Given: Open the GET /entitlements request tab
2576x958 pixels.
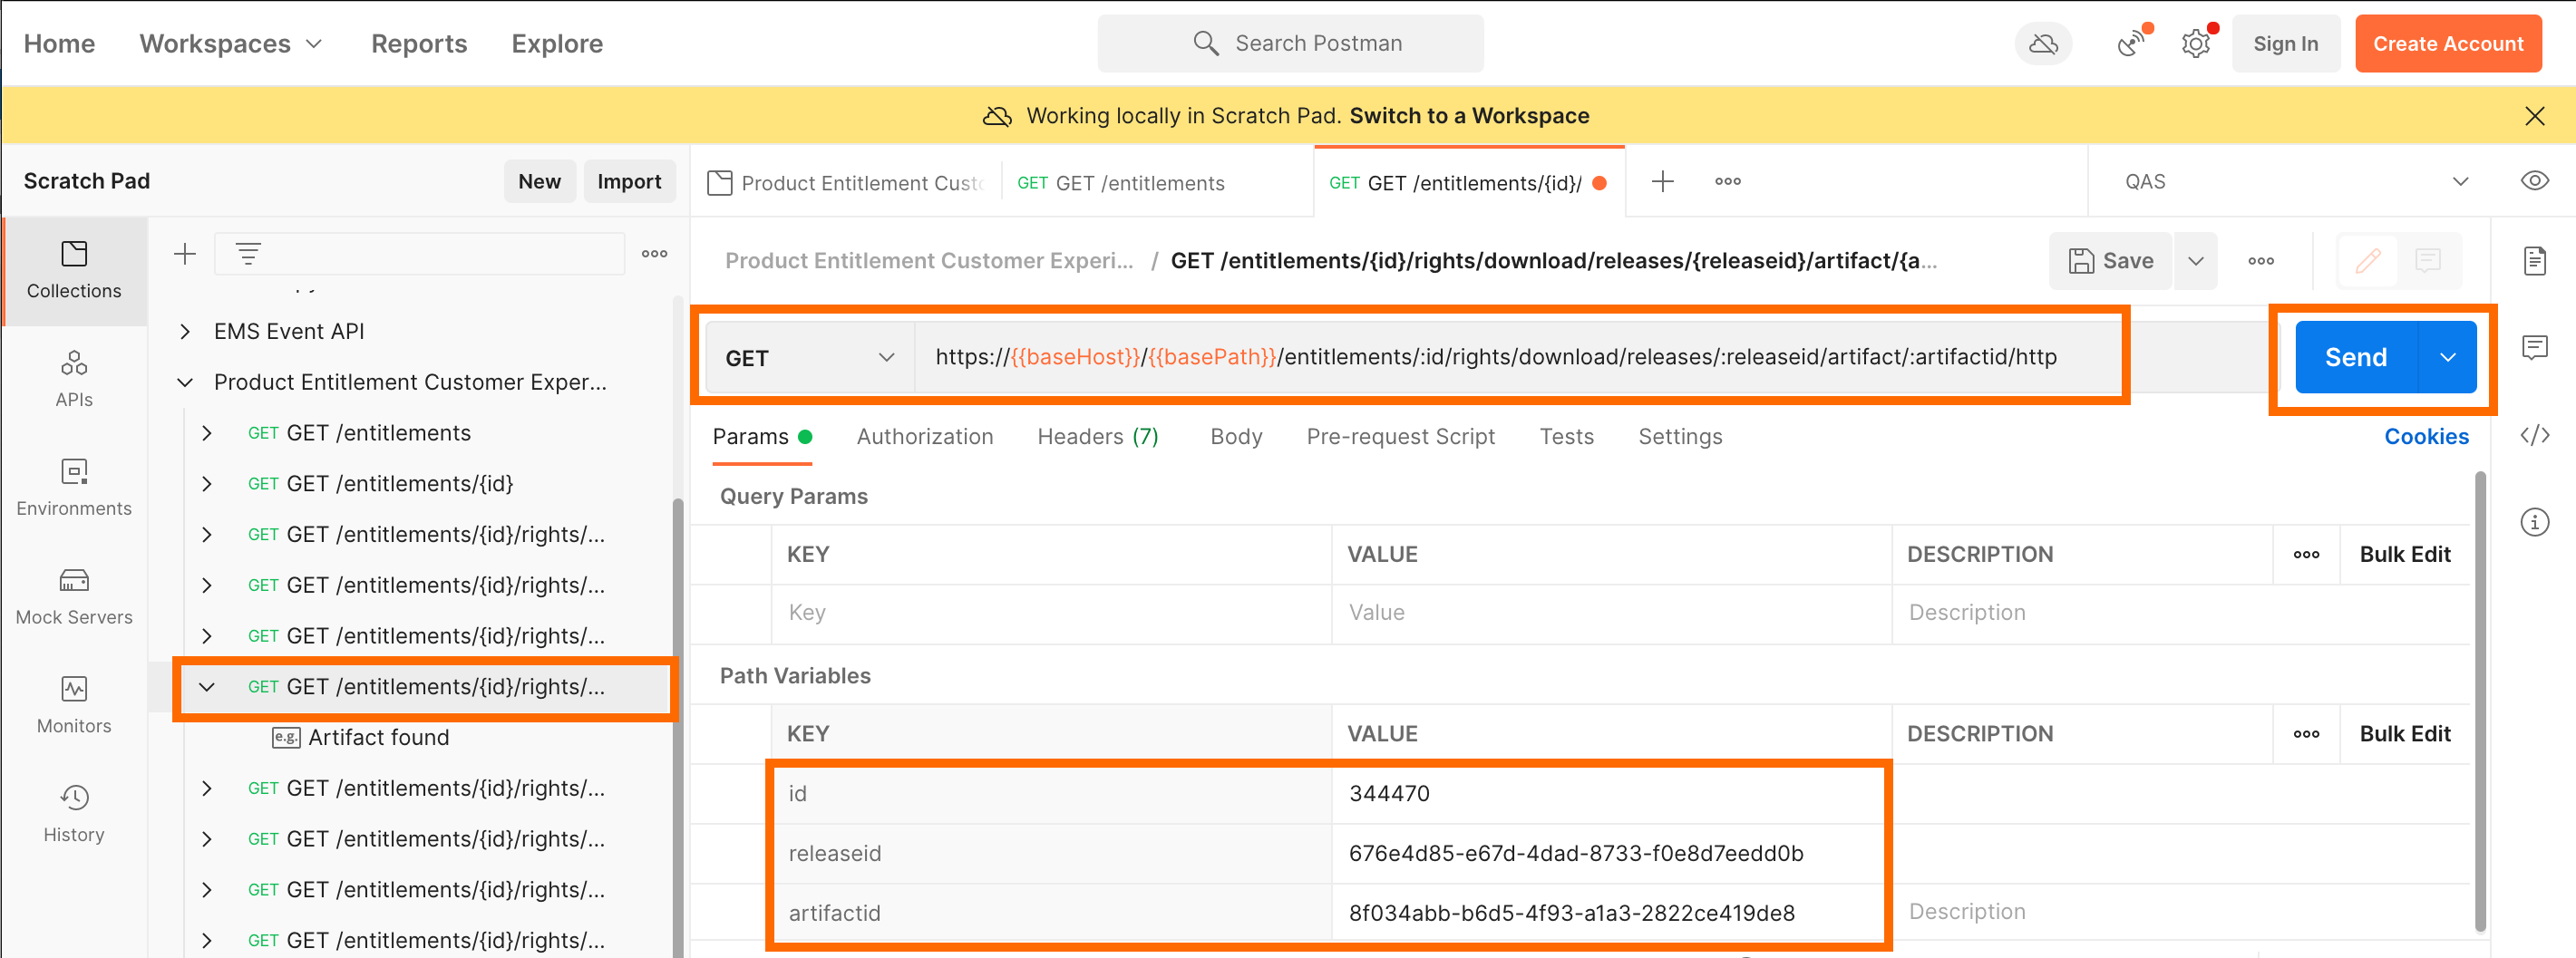Looking at the screenshot, I should (1156, 183).
